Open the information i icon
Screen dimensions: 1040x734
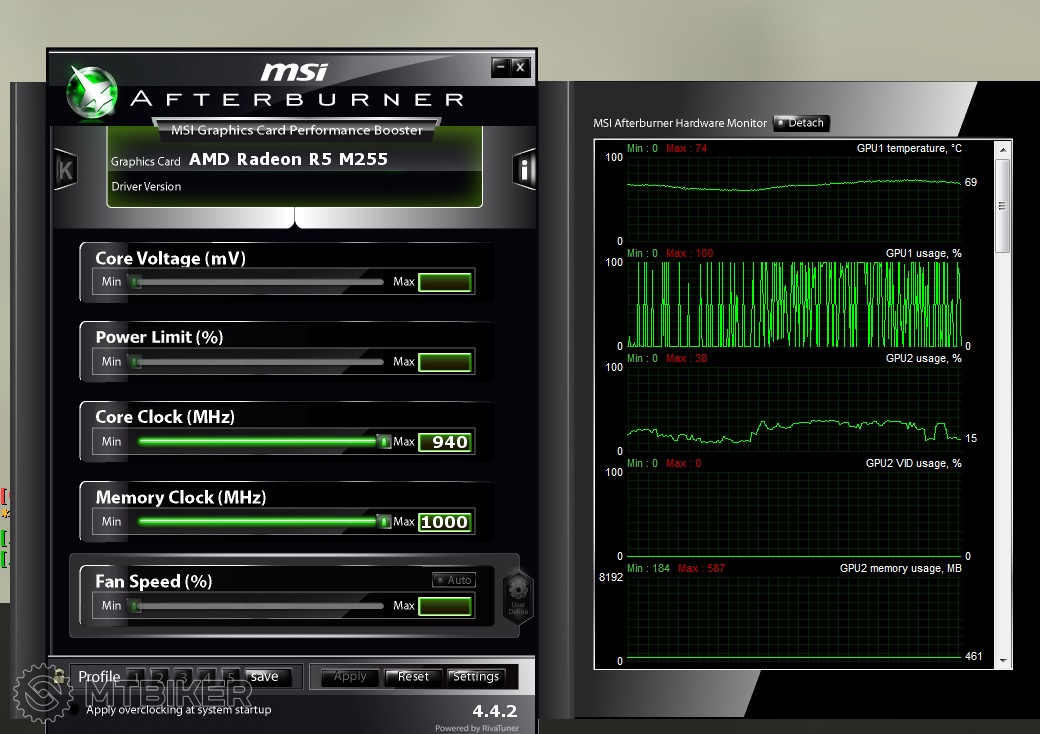point(524,169)
